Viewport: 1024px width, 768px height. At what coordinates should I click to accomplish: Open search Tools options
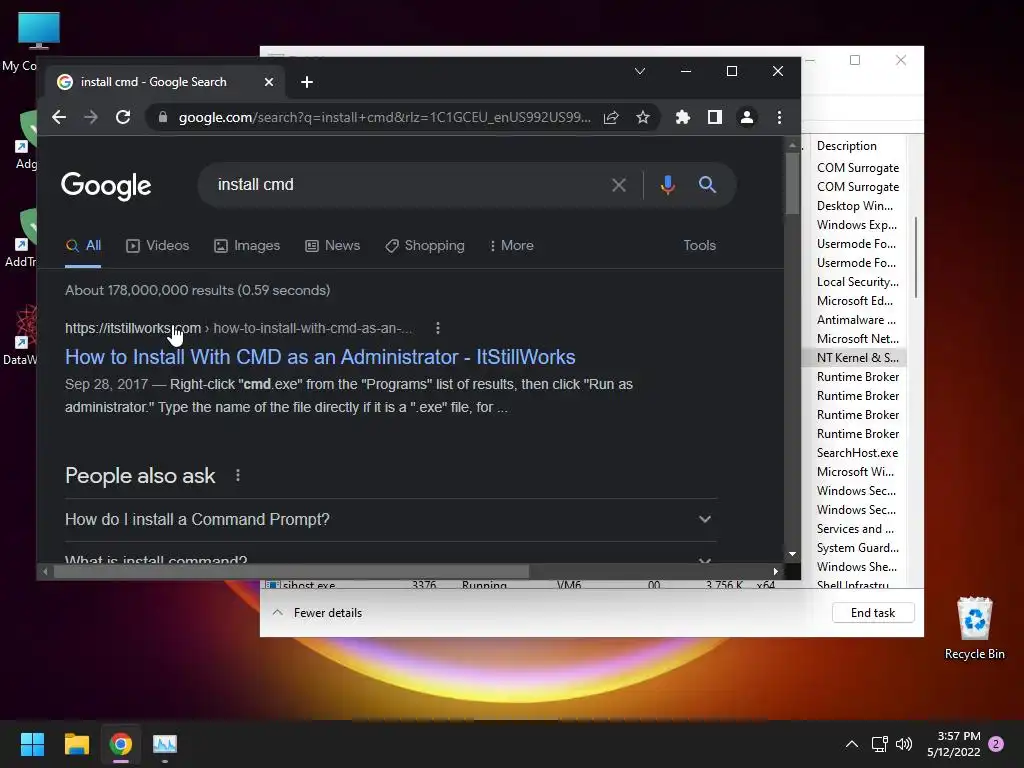[699, 246]
